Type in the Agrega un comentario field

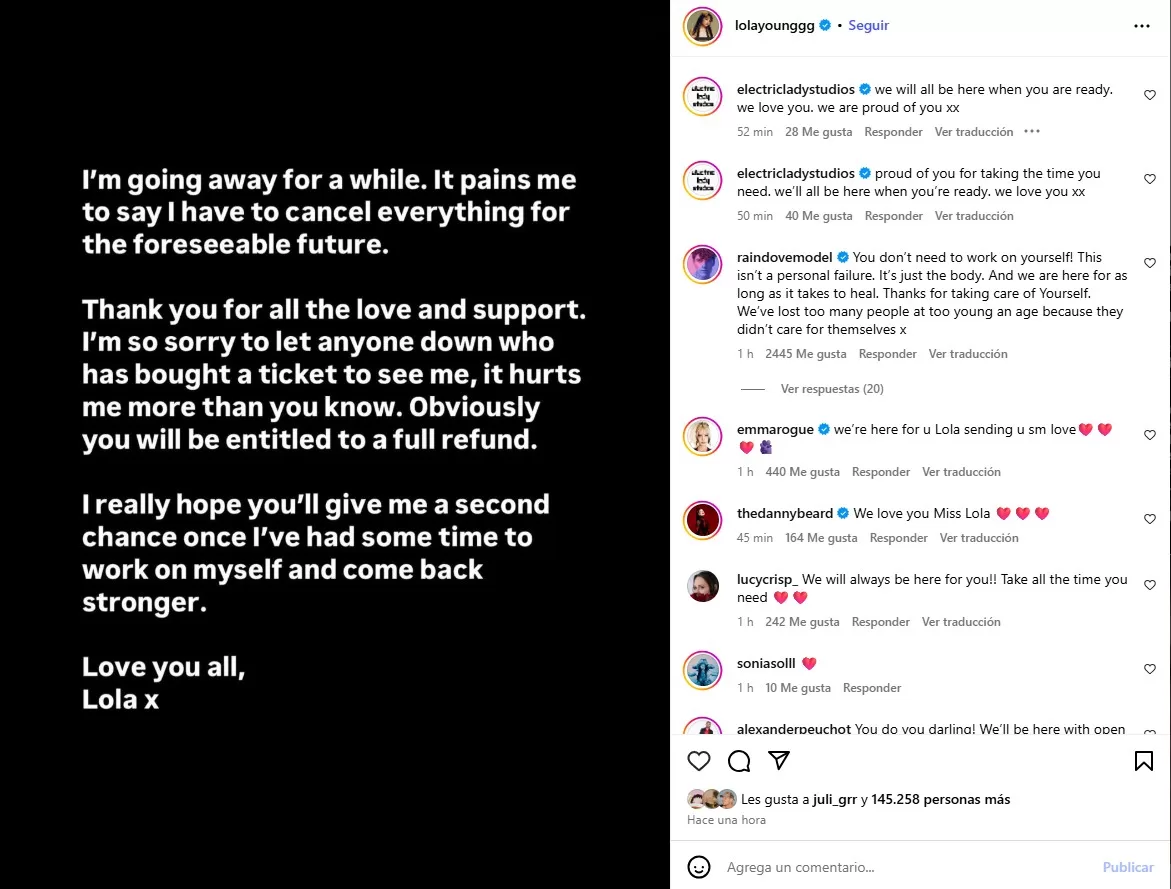900,868
